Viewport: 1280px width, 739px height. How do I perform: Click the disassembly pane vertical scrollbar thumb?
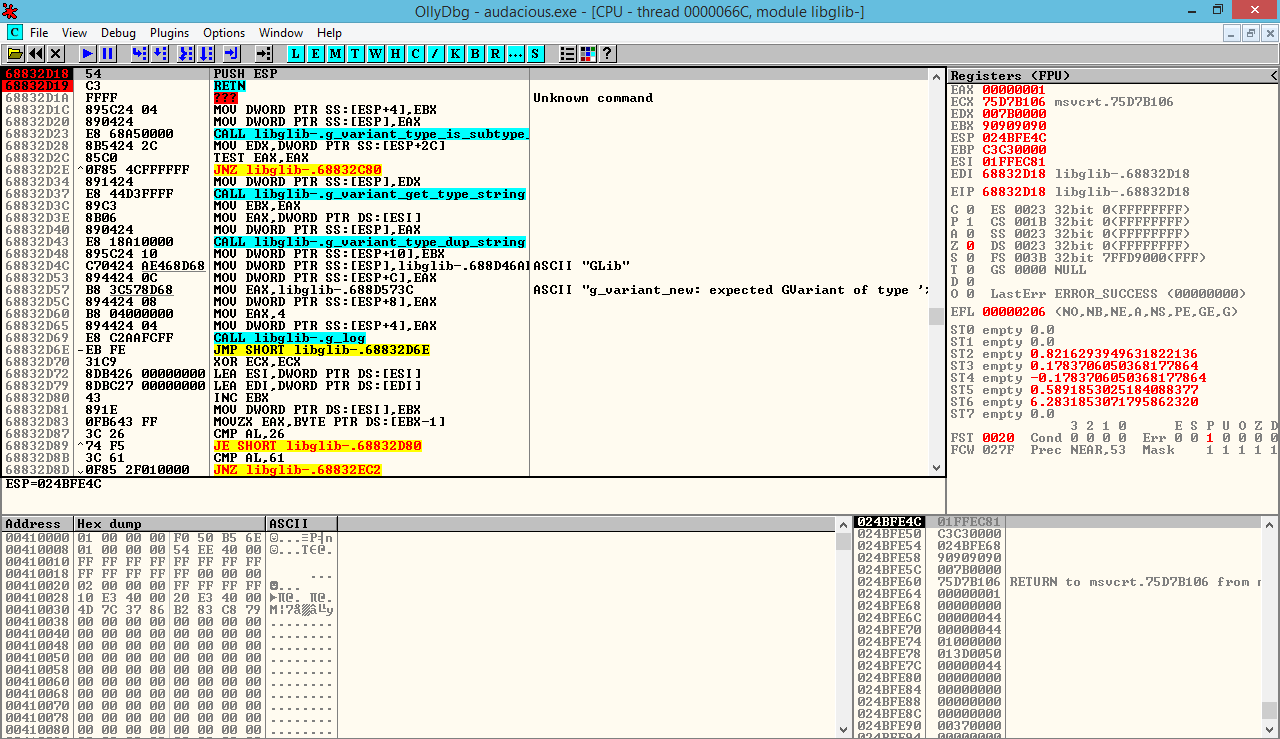936,316
